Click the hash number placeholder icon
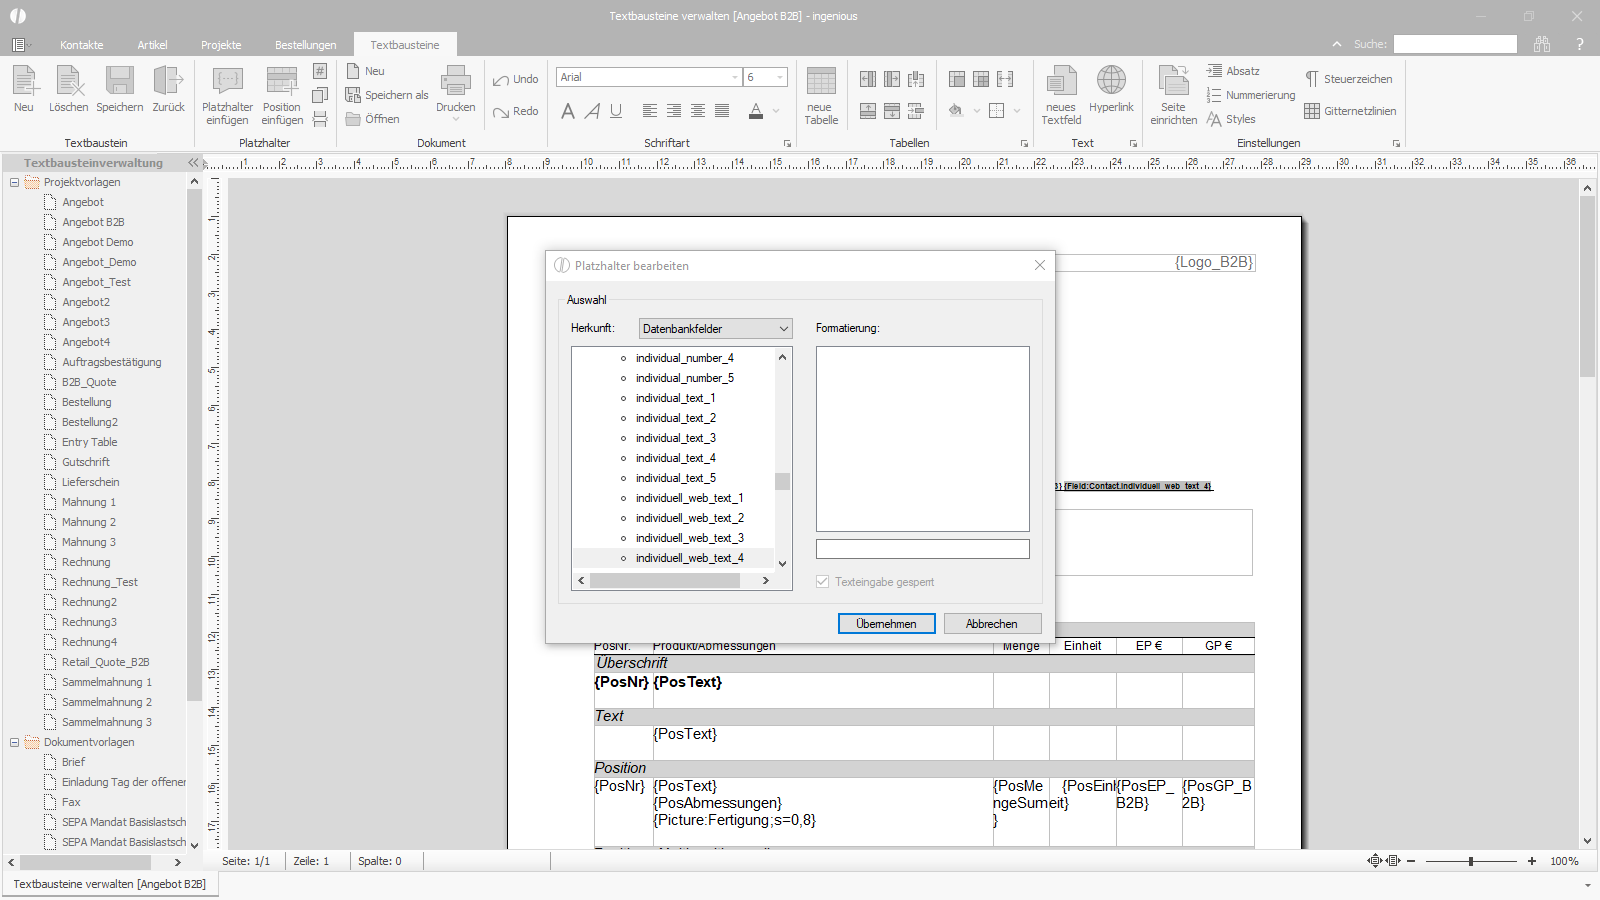This screenshot has height=900, width=1600. pyautogui.click(x=320, y=71)
